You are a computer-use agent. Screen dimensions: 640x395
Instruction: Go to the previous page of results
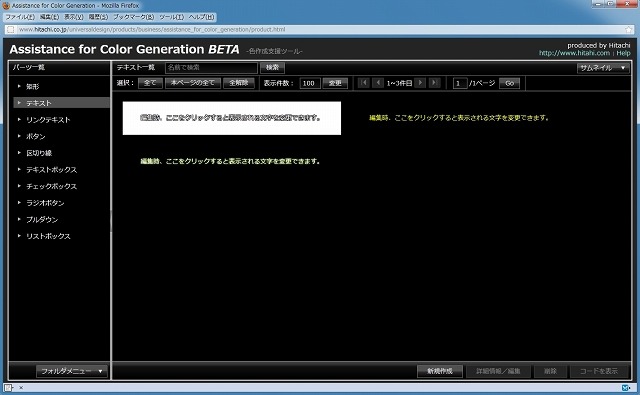[x=378, y=83]
